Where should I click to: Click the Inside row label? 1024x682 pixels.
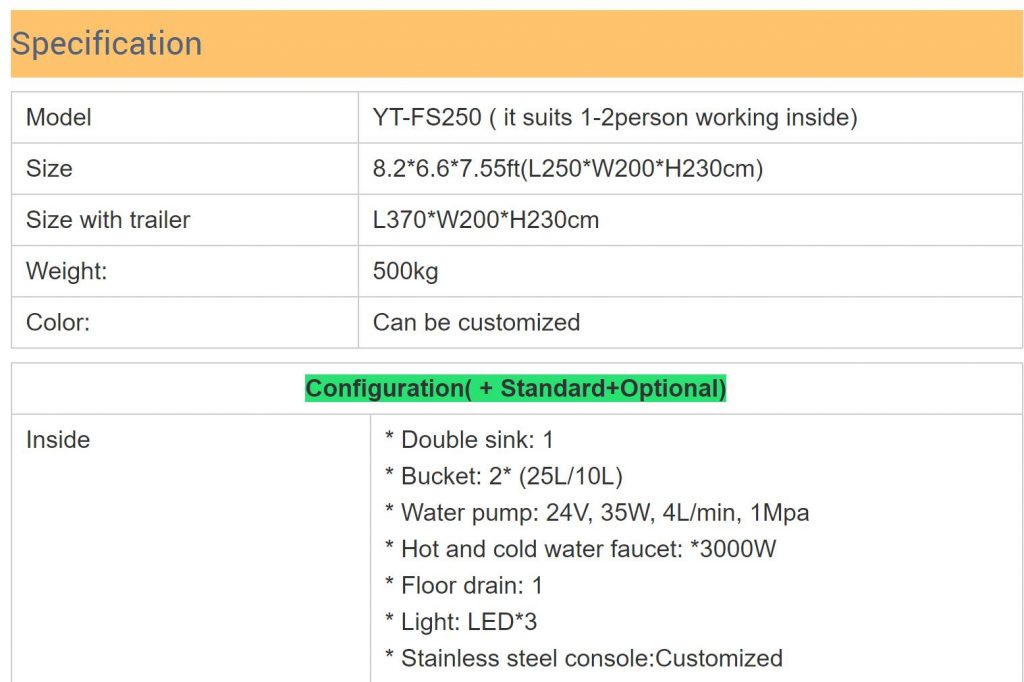coord(58,440)
